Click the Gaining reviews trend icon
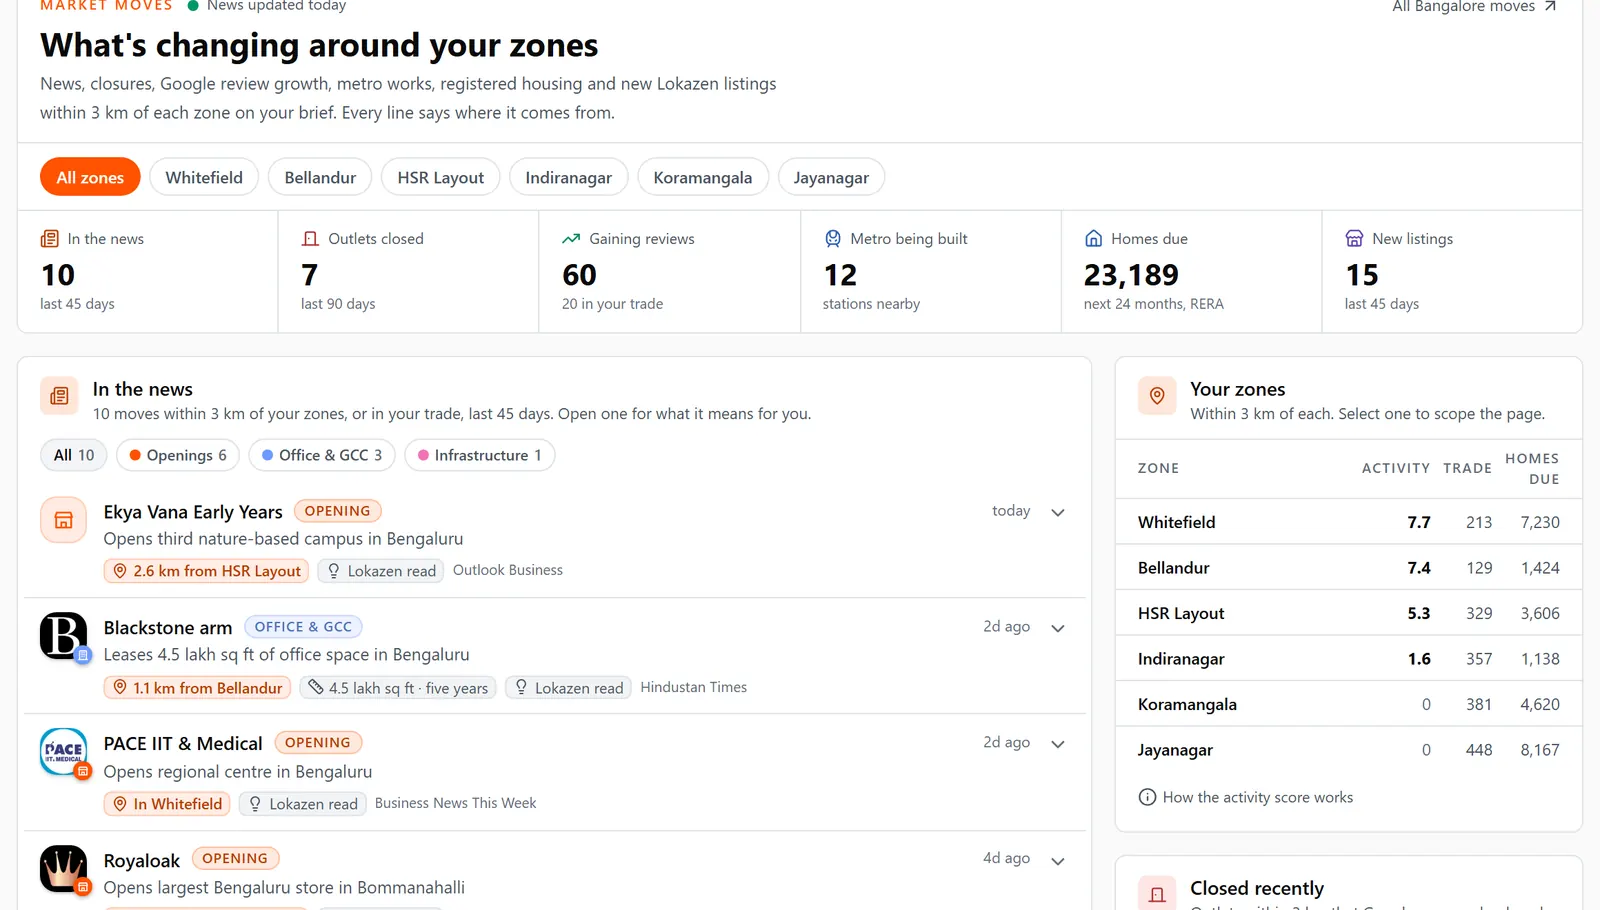The image size is (1600, 910). [x=571, y=239]
